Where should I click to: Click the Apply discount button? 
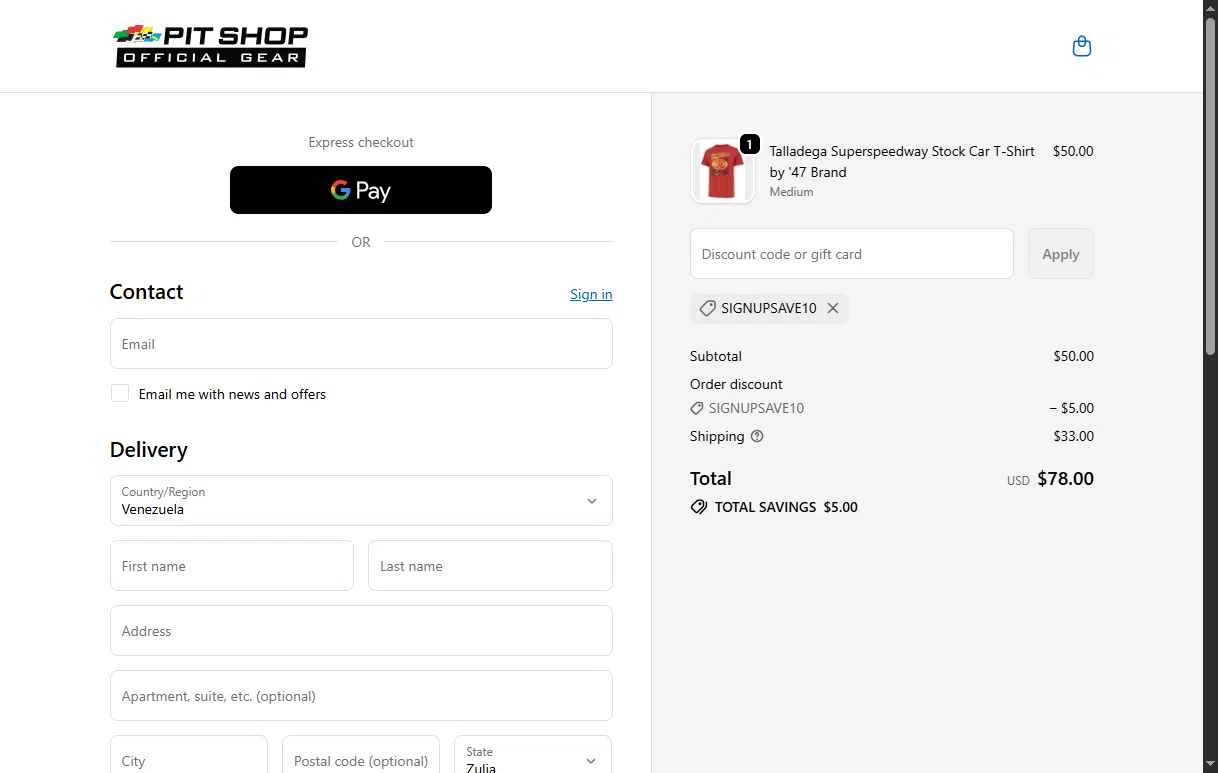[1061, 254]
